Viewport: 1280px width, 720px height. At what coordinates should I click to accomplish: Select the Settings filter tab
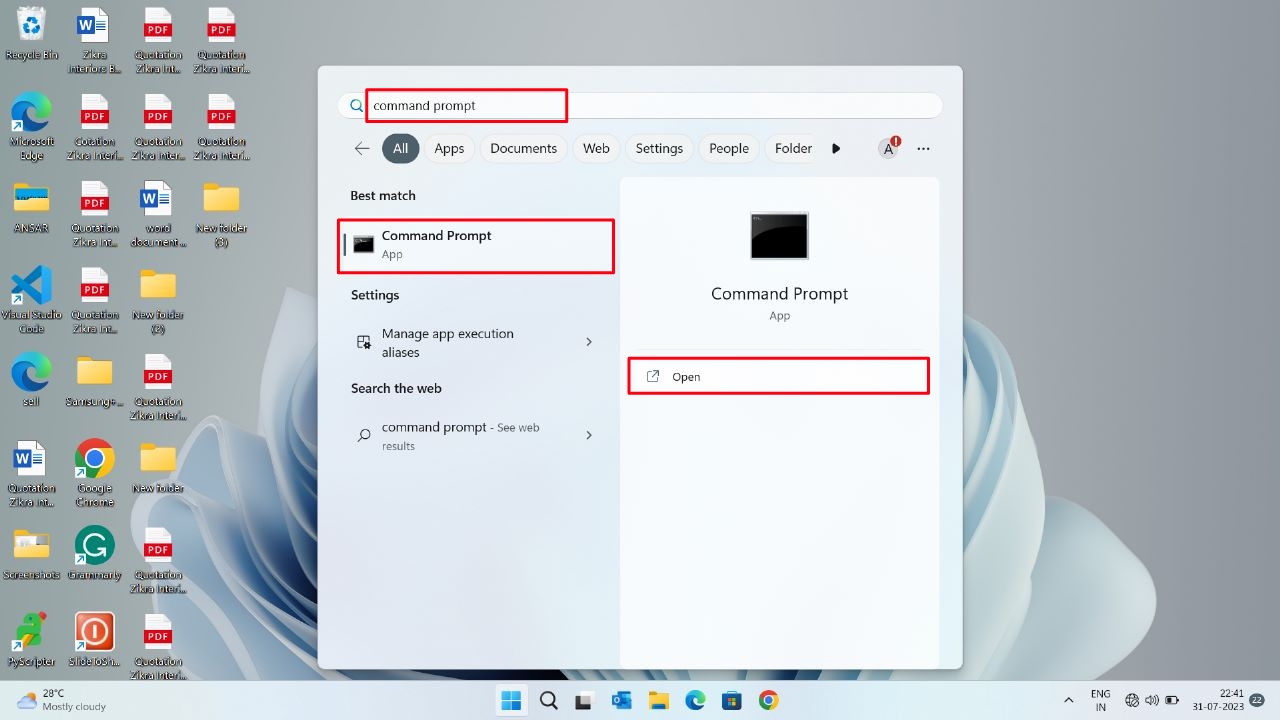(659, 148)
